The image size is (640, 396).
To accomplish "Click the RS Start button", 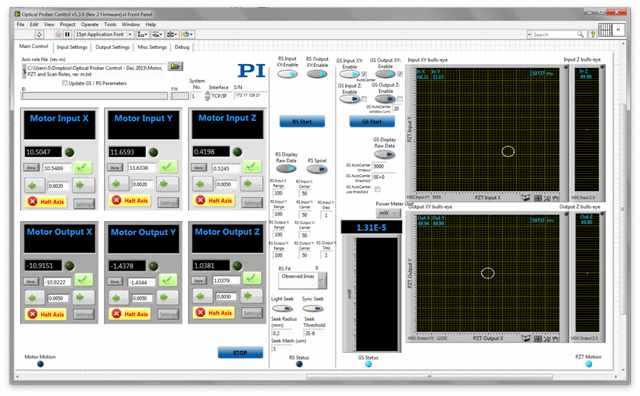I will click(302, 121).
